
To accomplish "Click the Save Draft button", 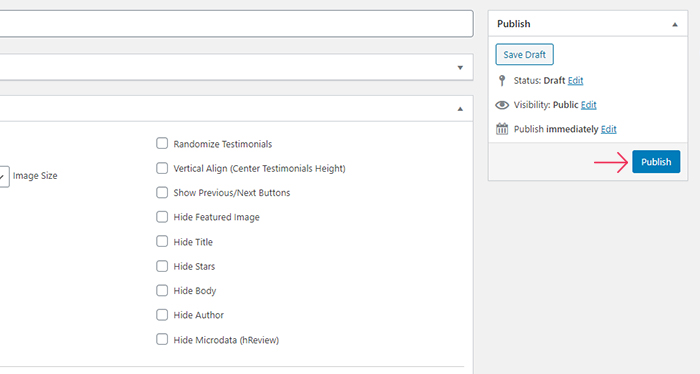I will 525,54.
